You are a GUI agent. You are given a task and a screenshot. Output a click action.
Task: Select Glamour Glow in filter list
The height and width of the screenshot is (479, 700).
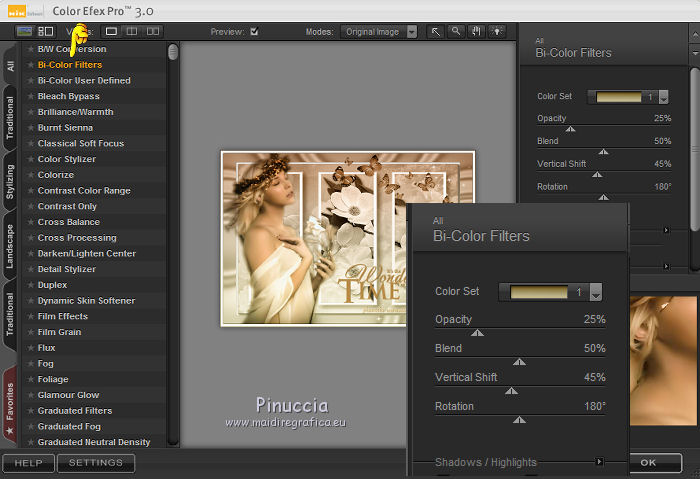point(68,395)
